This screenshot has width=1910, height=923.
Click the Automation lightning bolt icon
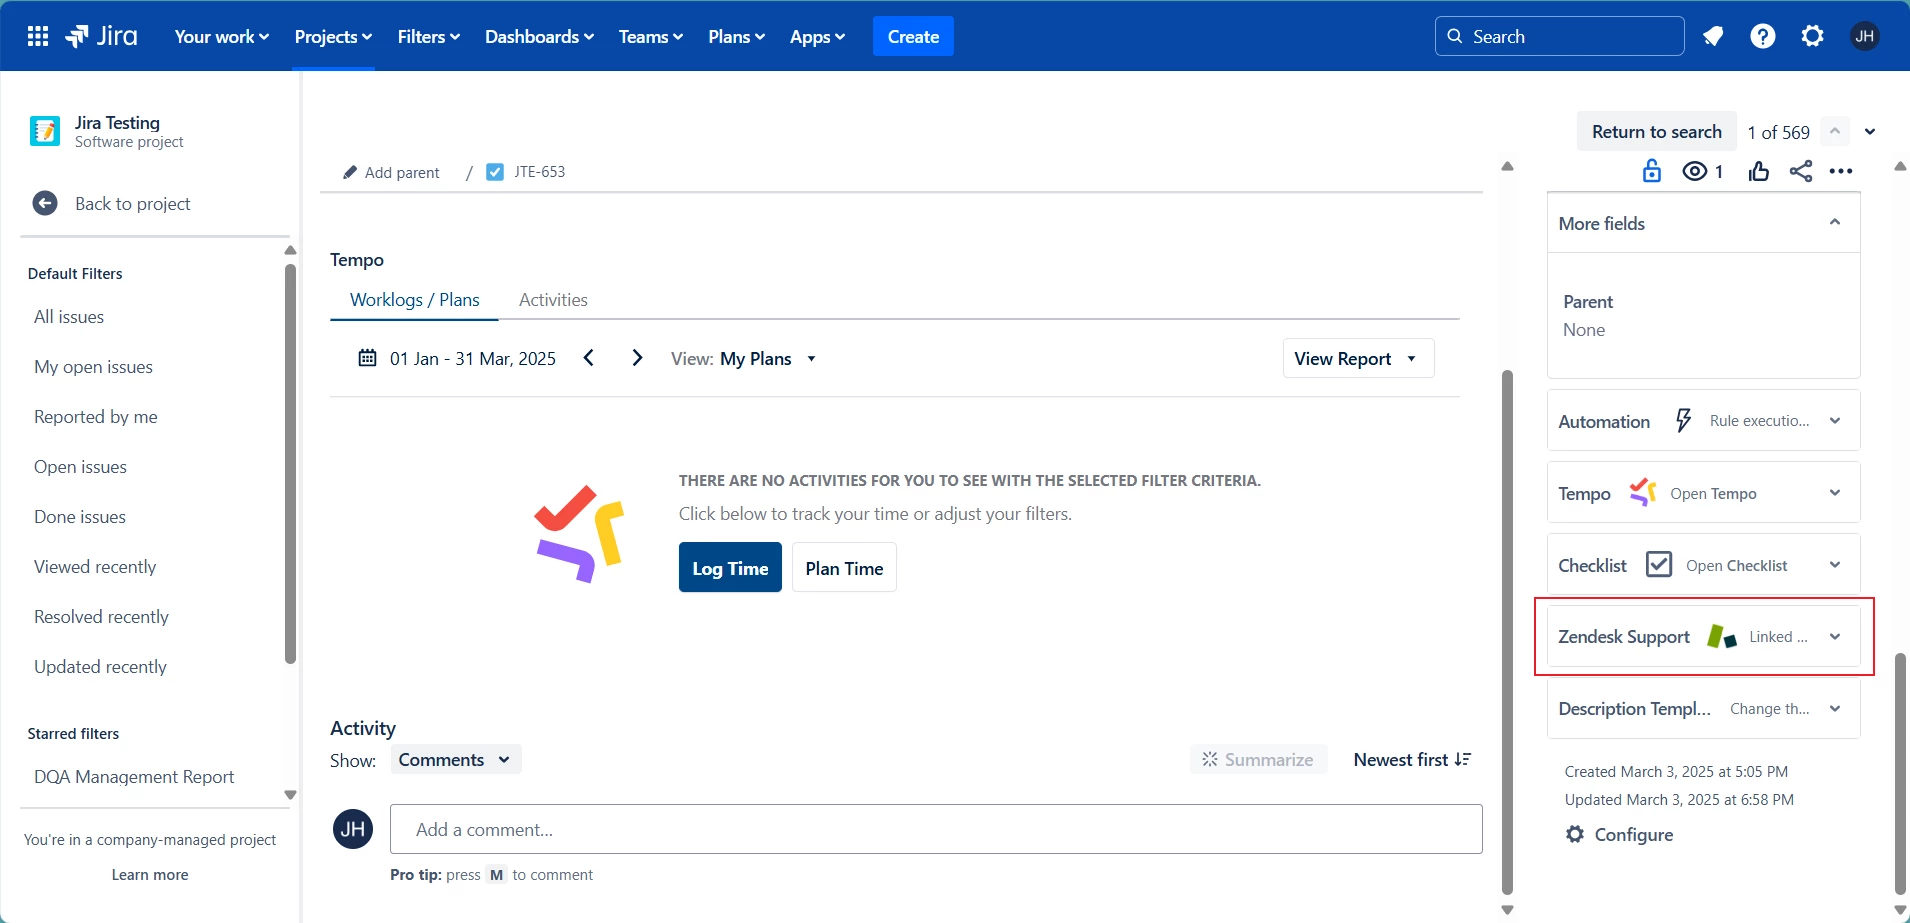1683,420
